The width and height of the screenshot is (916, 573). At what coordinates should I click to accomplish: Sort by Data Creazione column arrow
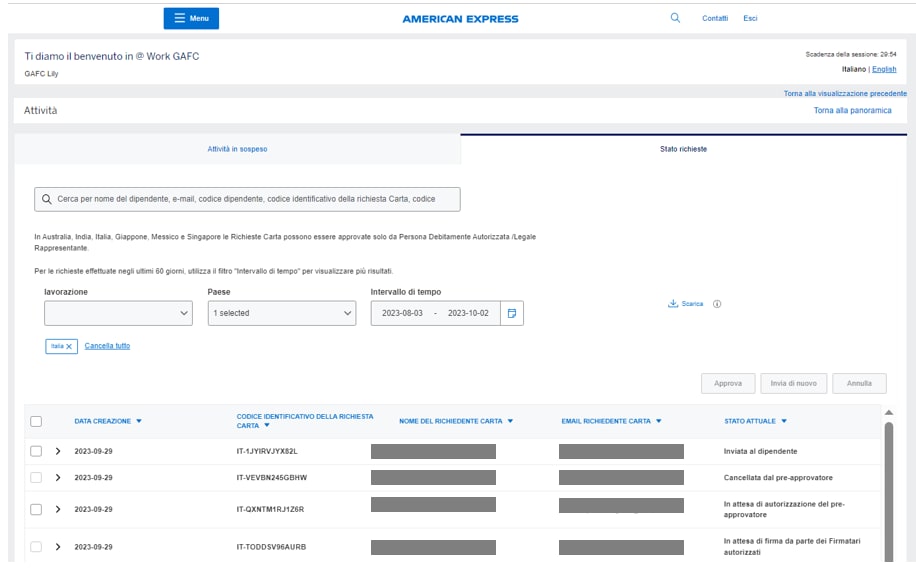(x=138, y=421)
